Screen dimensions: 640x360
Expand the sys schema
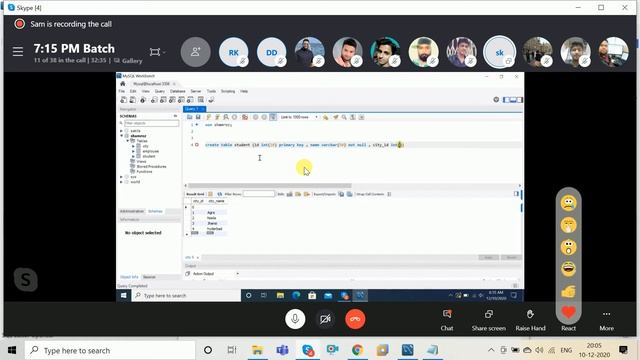pos(121,177)
